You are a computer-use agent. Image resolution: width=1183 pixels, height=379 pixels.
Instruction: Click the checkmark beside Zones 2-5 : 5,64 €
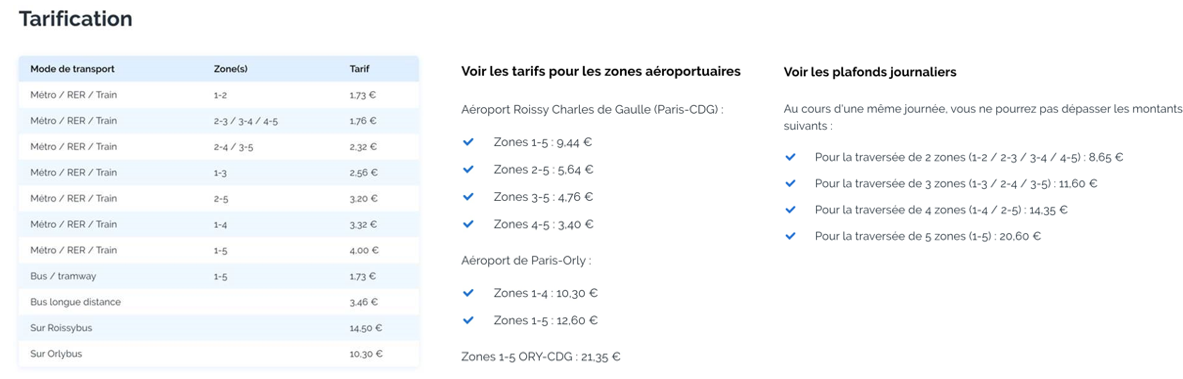click(x=468, y=169)
